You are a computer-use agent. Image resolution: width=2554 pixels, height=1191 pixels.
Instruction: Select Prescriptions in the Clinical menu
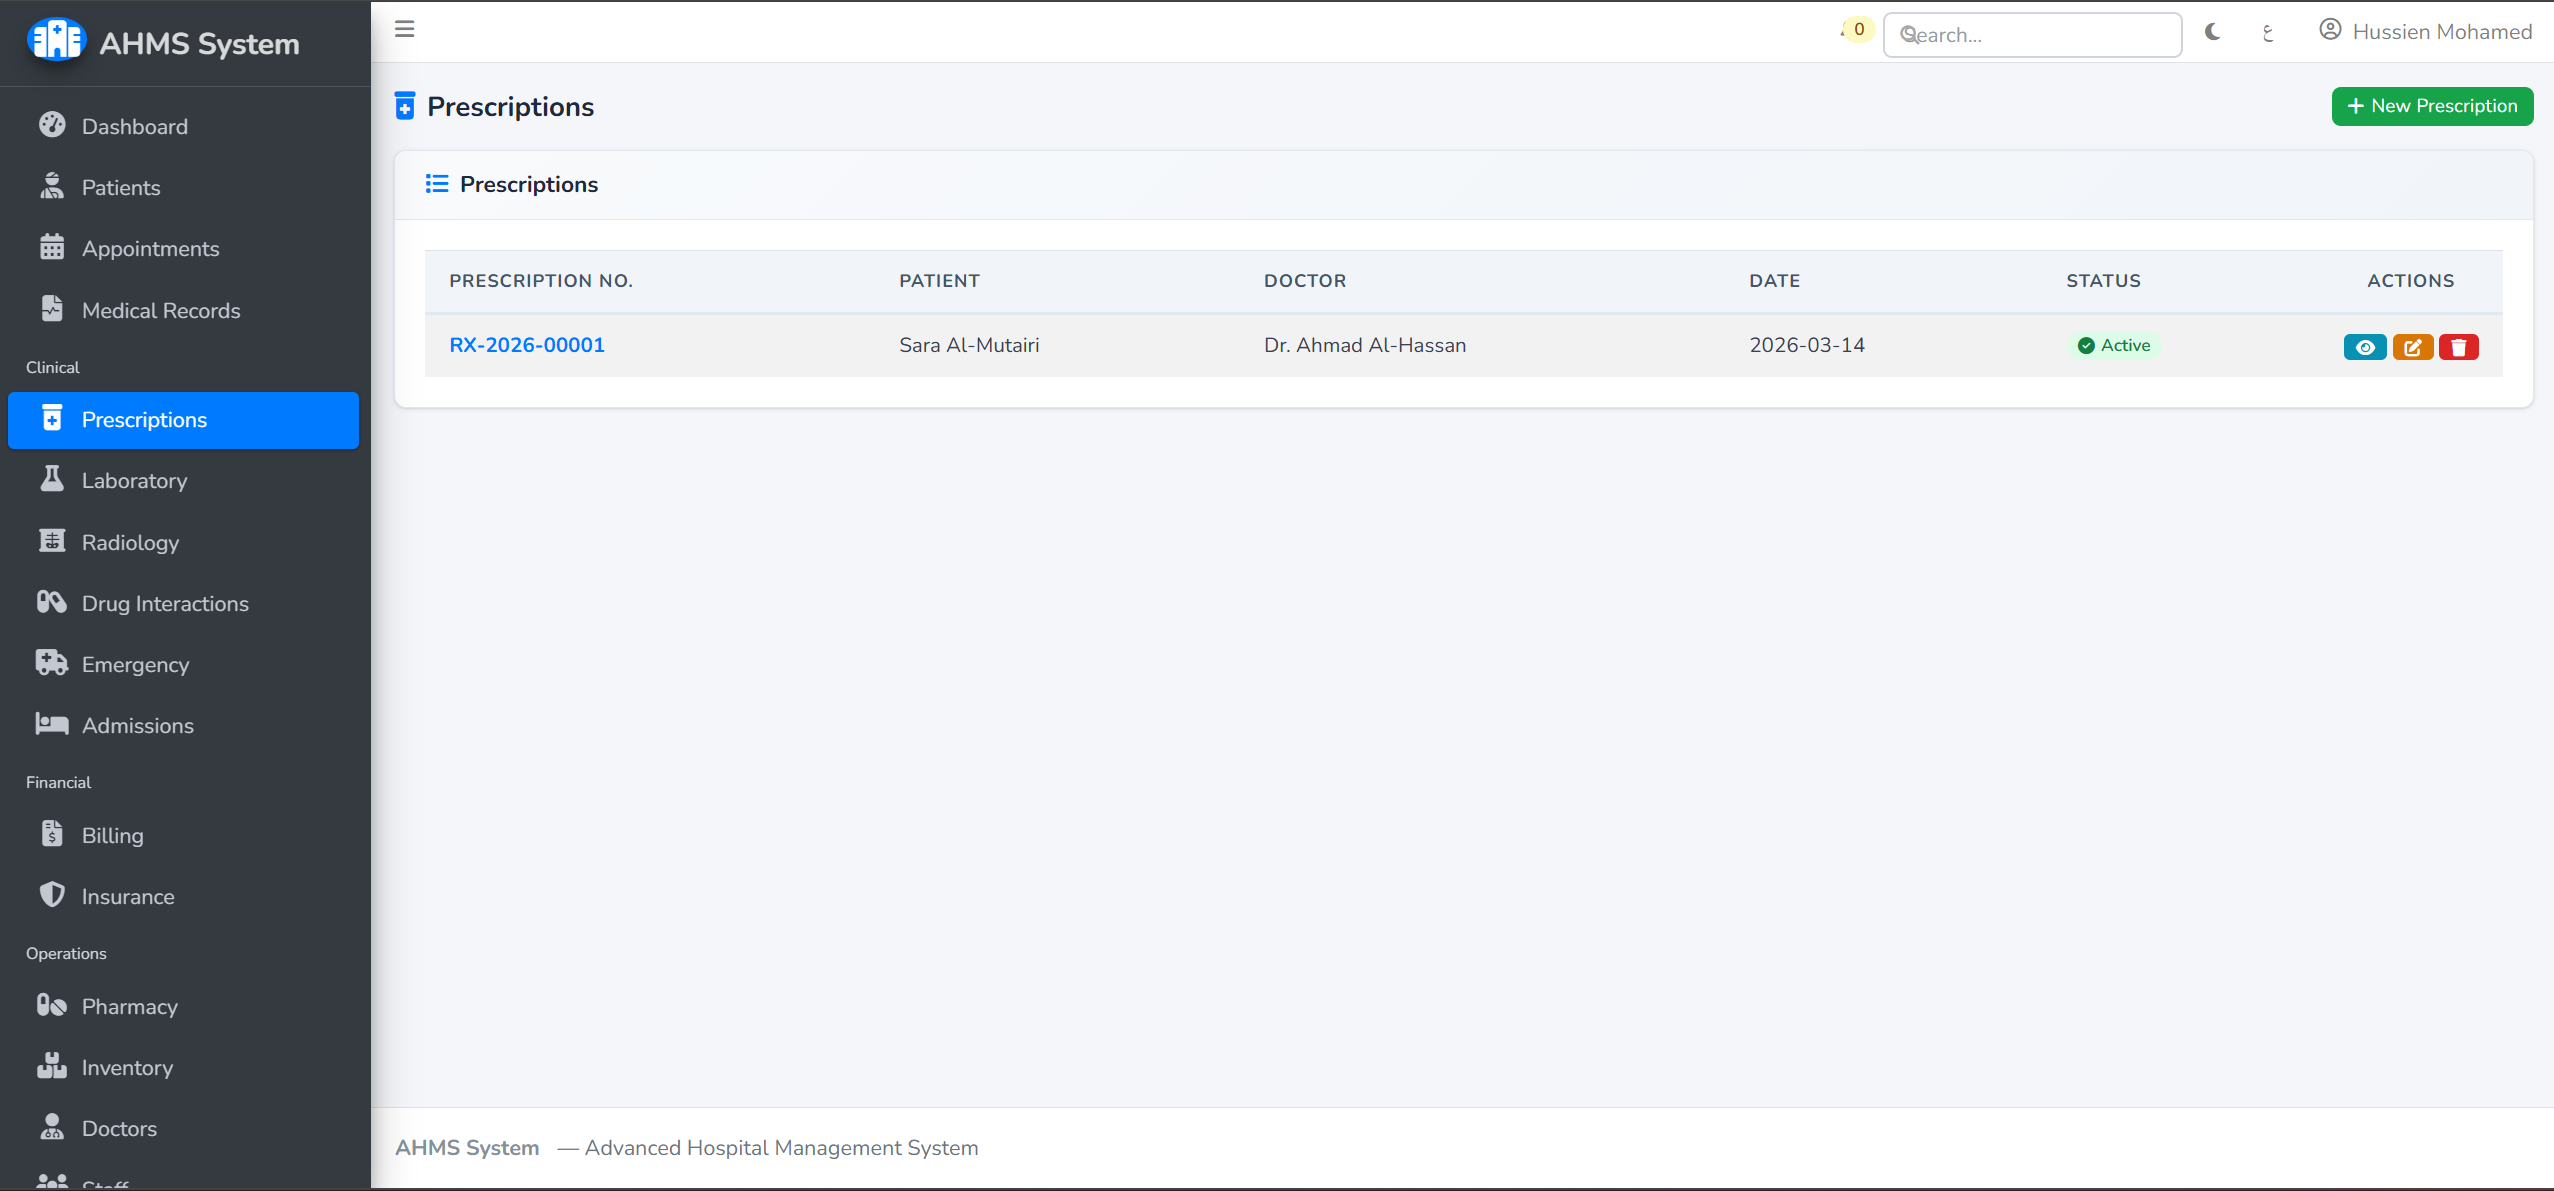pos(145,419)
